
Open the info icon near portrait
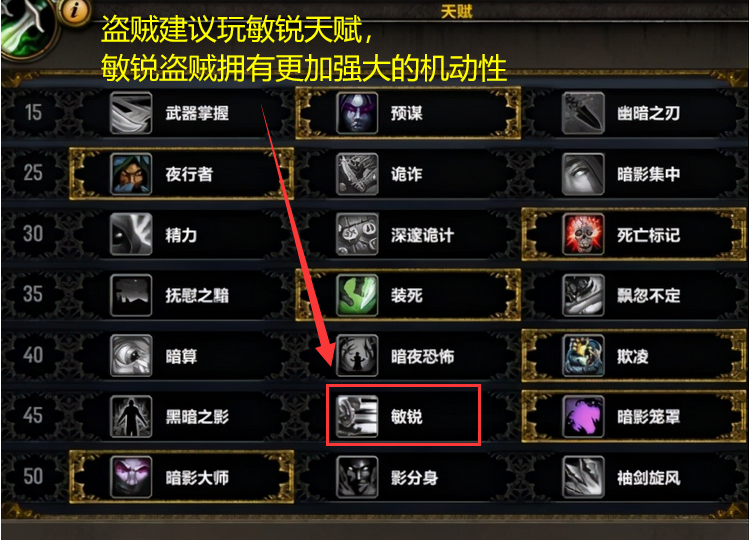(x=75, y=10)
